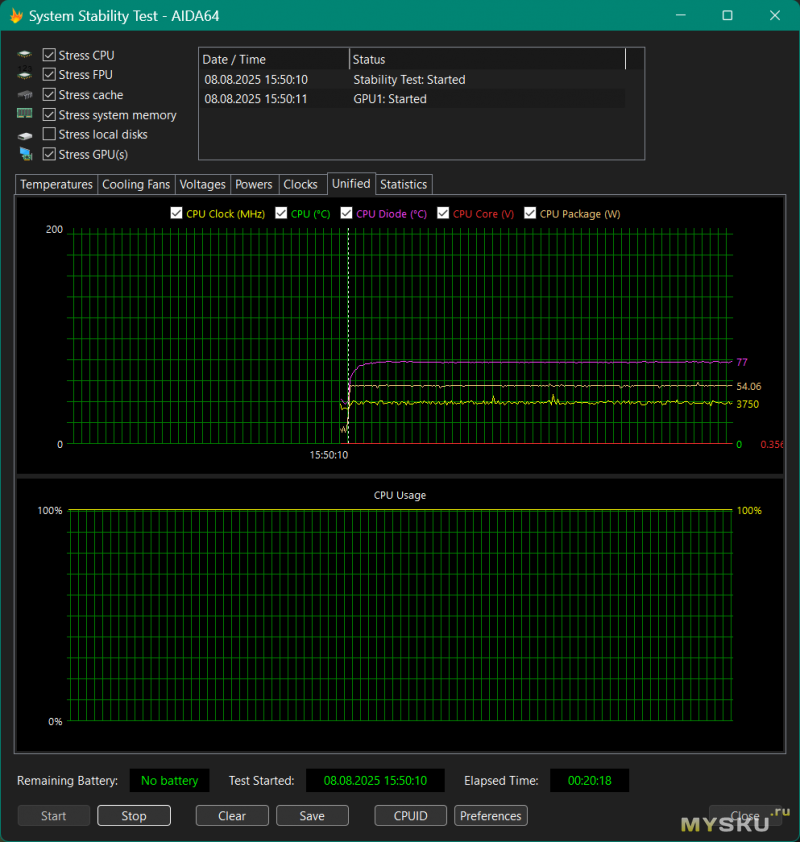Open the Statistics tab
Screen dimensions: 800x842
[x=404, y=184]
